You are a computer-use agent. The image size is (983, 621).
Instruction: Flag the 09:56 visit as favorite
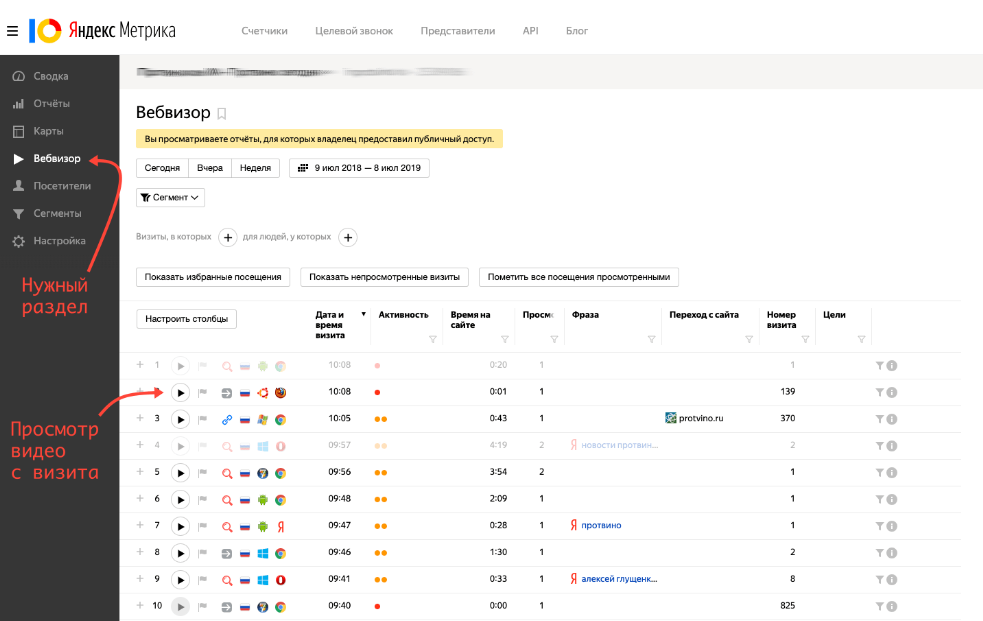[202, 473]
